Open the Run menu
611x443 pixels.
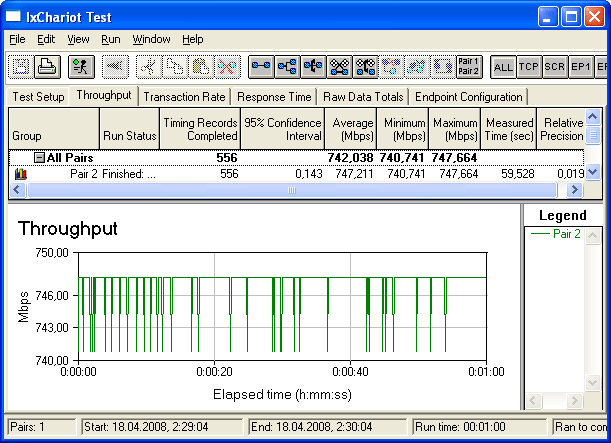click(x=111, y=39)
